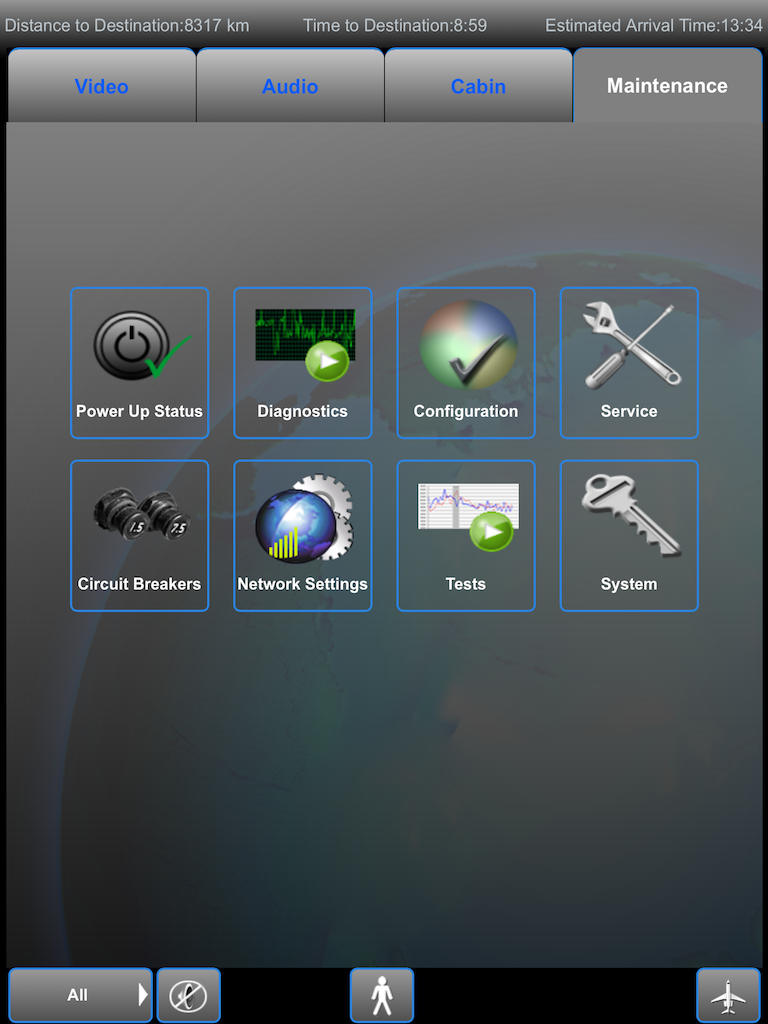Open Service with wrench and screwdriver icon
This screenshot has height=1024, width=768.
click(630, 363)
